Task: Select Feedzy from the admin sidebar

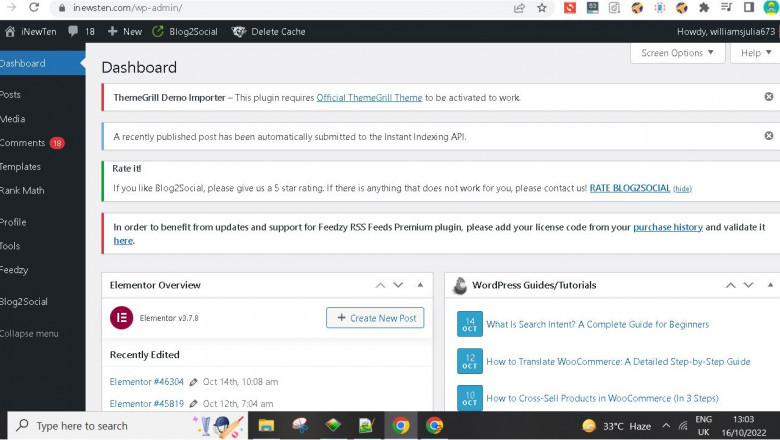Action: (16, 269)
